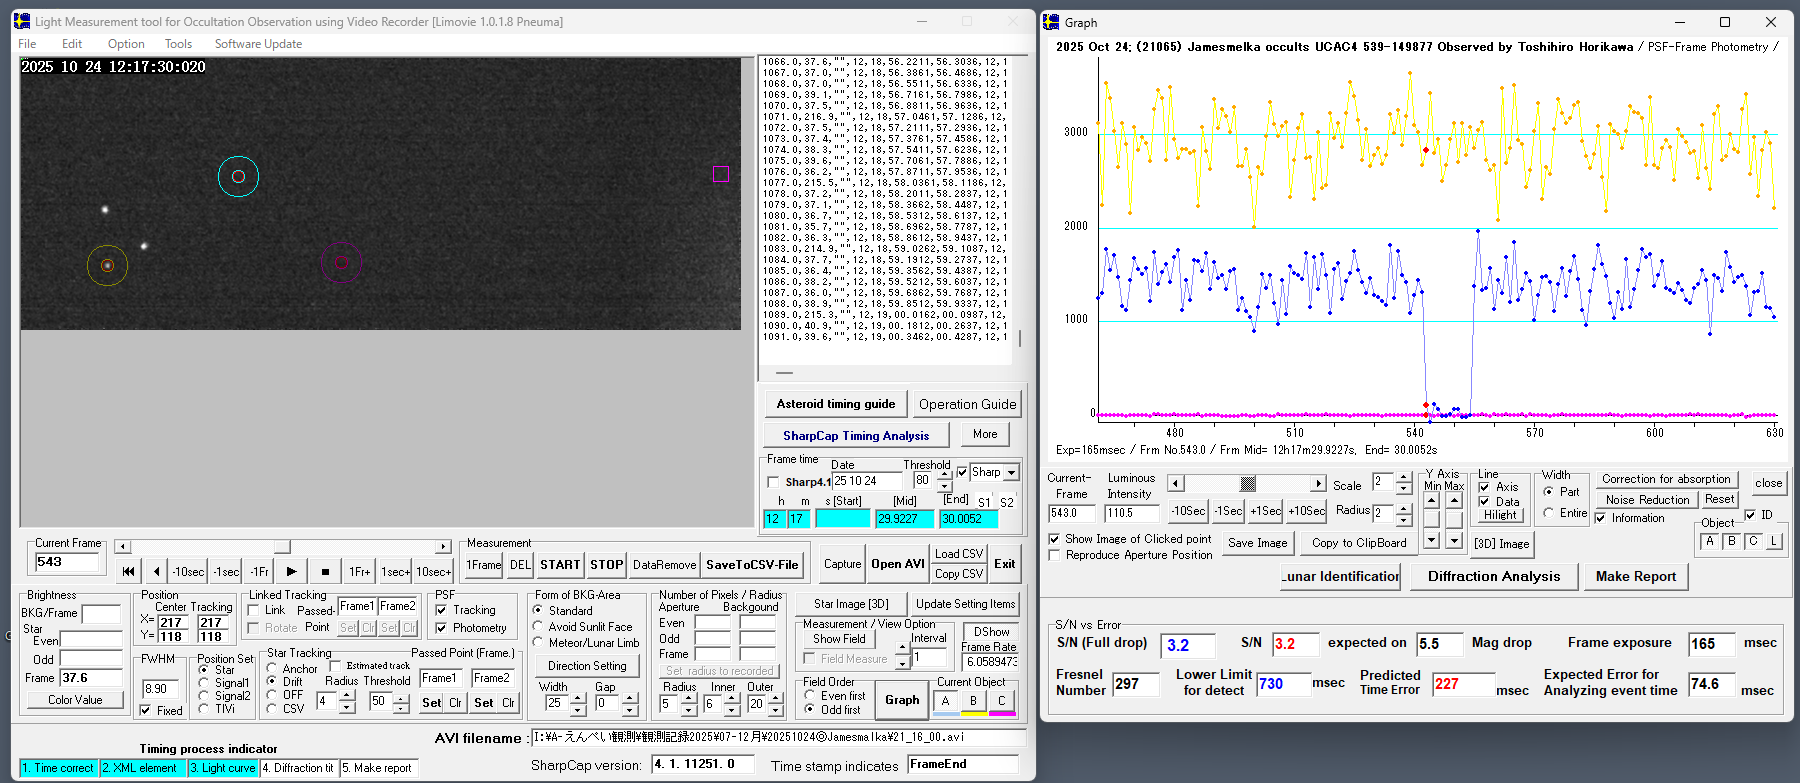Click the Diffraction Analysis button
The width and height of the screenshot is (1800, 783).
coord(1493,576)
